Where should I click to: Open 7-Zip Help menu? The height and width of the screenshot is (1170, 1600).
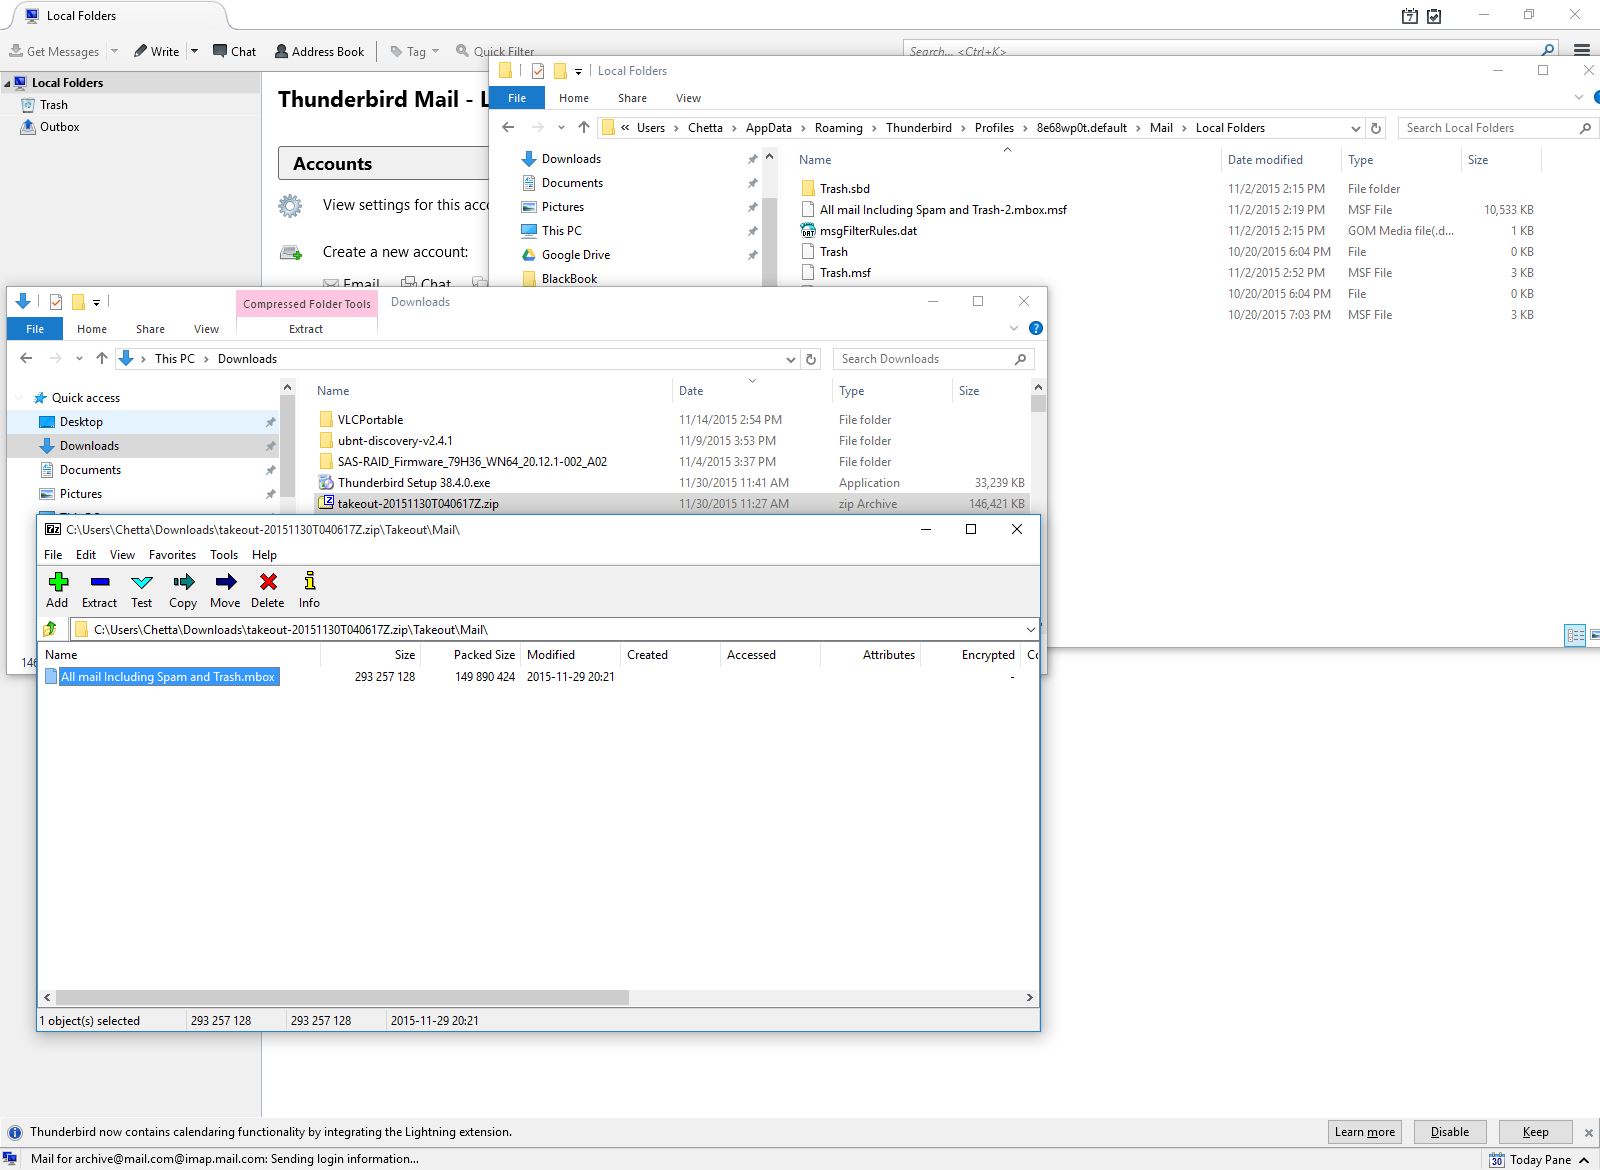[264, 555]
